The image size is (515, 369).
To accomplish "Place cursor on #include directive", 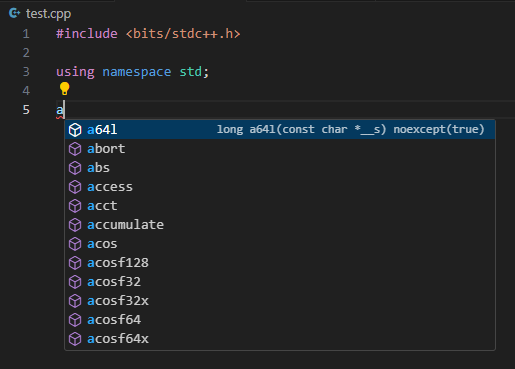I will tap(87, 34).
